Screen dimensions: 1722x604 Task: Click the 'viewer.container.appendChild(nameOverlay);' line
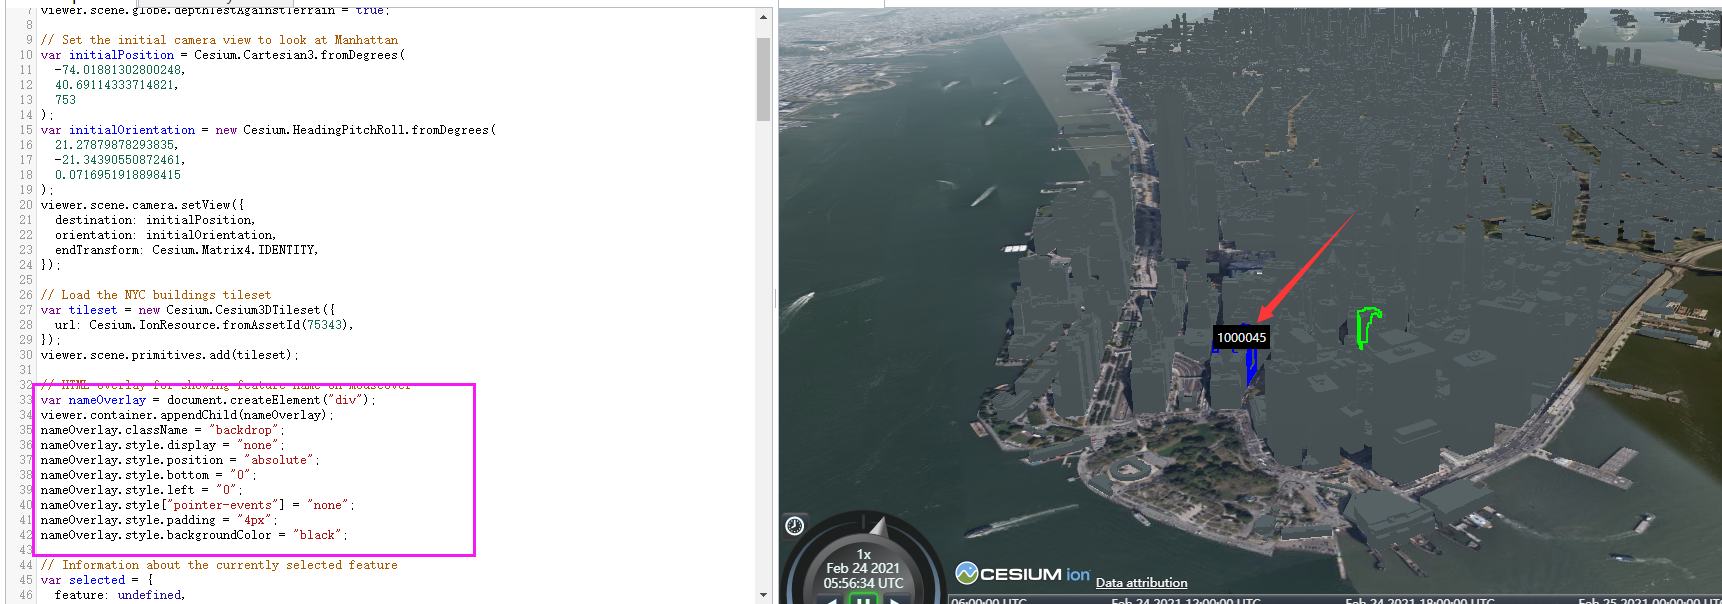[x=188, y=415]
